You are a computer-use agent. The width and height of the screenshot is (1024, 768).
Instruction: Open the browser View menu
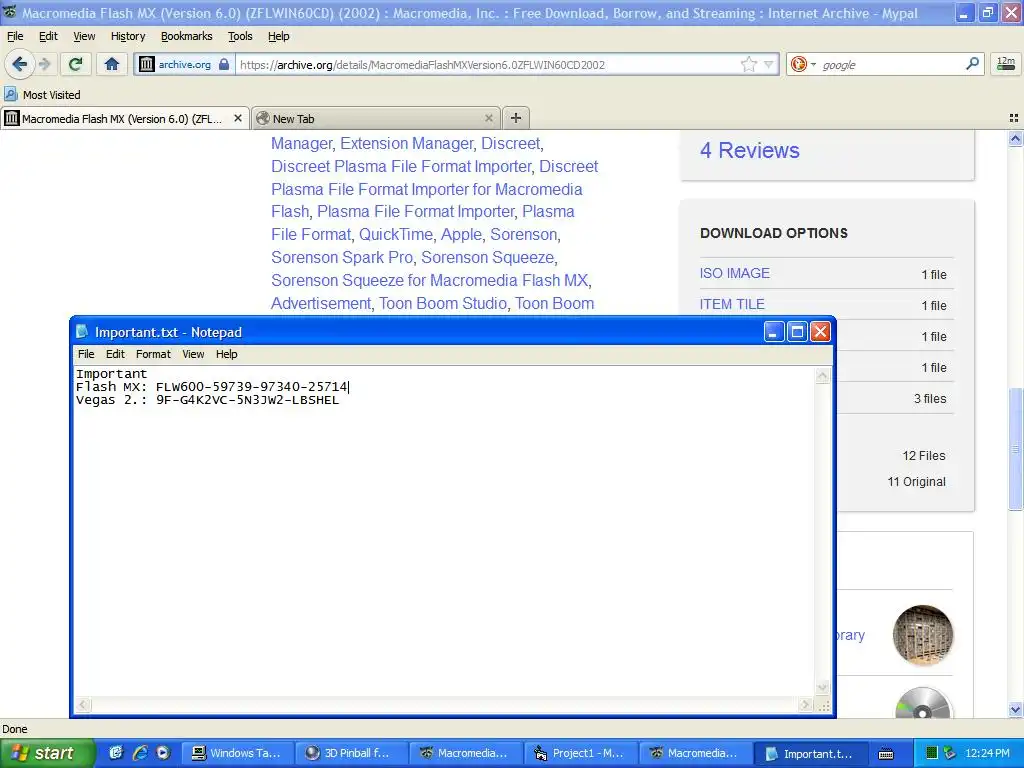click(x=84, y=36)
